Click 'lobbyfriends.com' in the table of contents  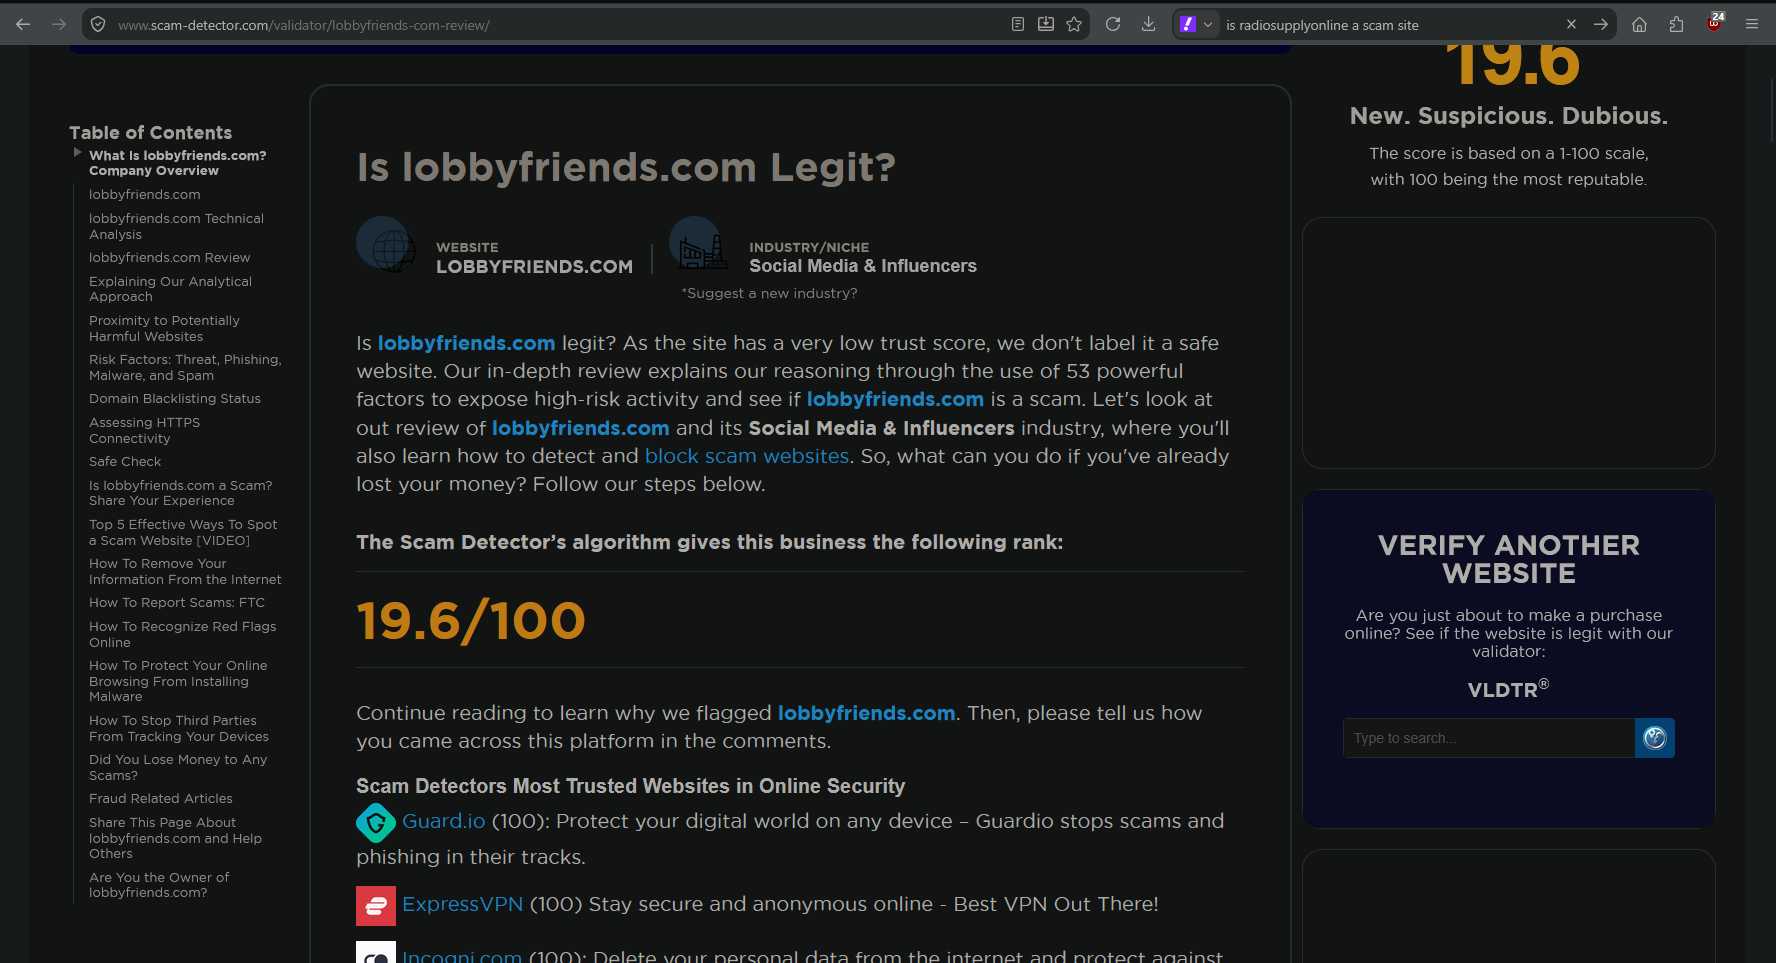(145, 194)
